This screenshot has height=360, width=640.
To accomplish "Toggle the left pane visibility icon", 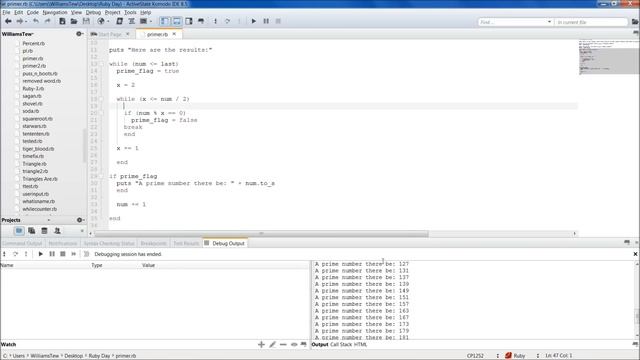I will [164, 21].
